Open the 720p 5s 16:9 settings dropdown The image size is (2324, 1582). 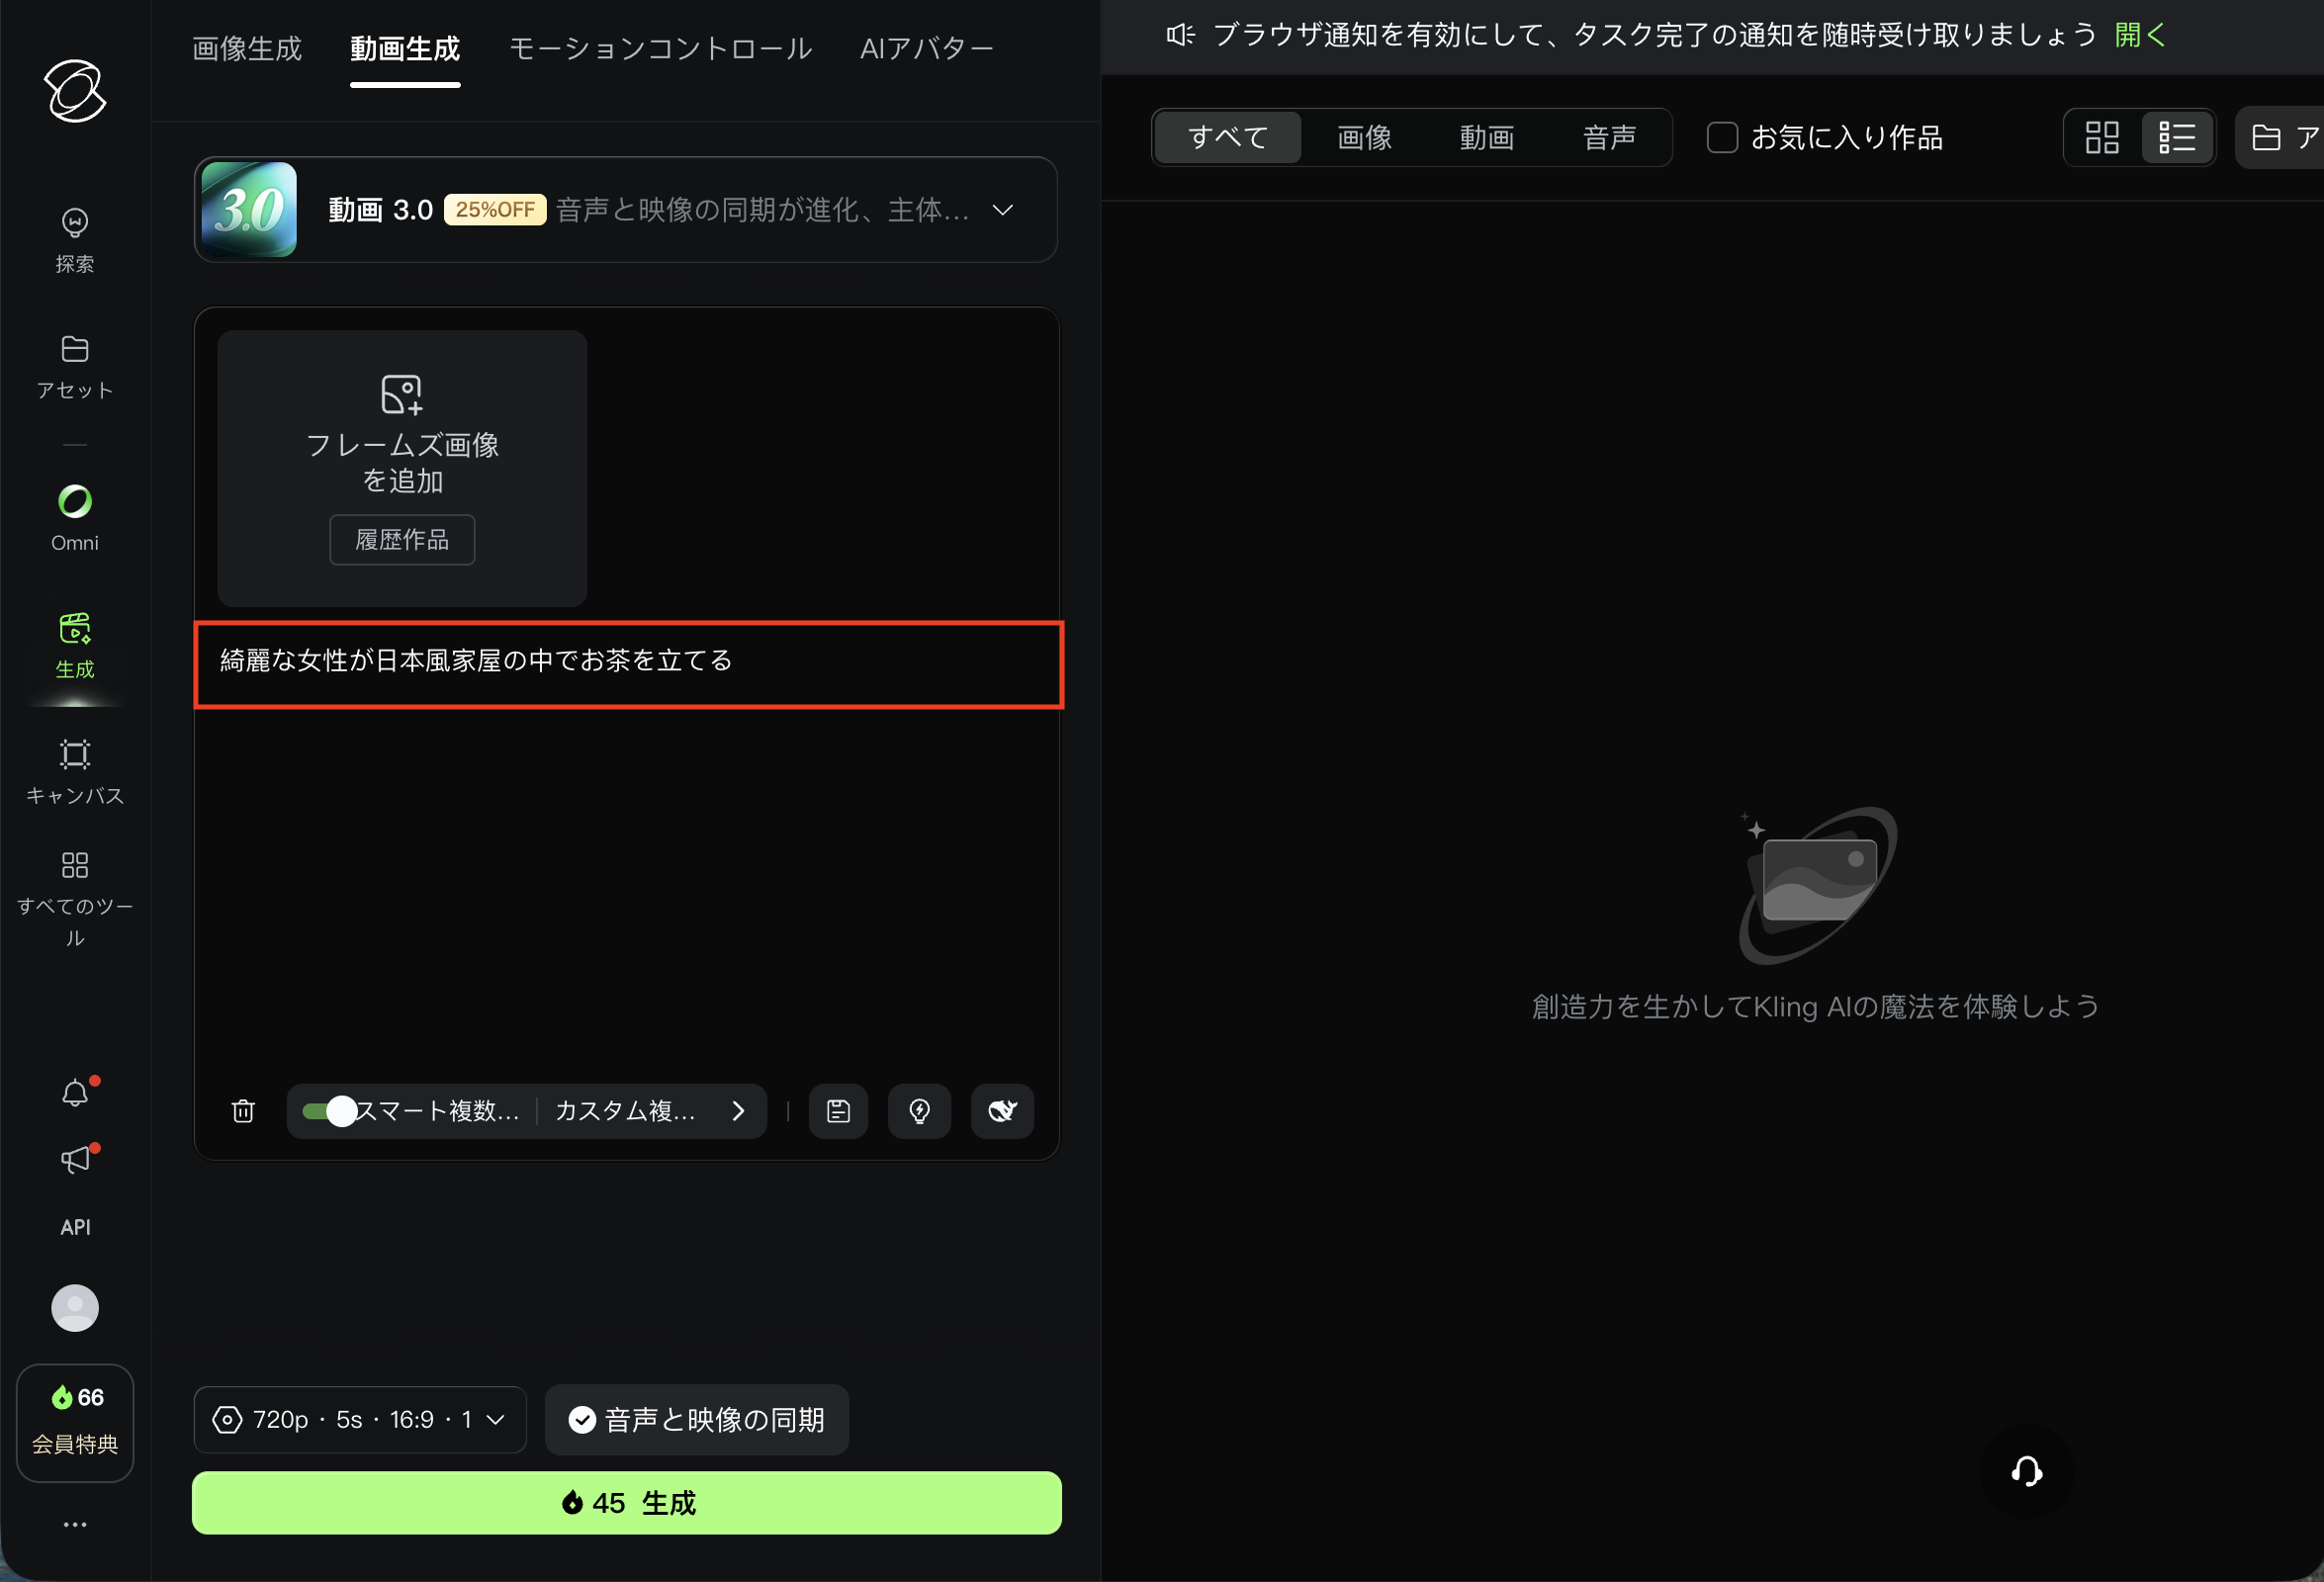360,1419
